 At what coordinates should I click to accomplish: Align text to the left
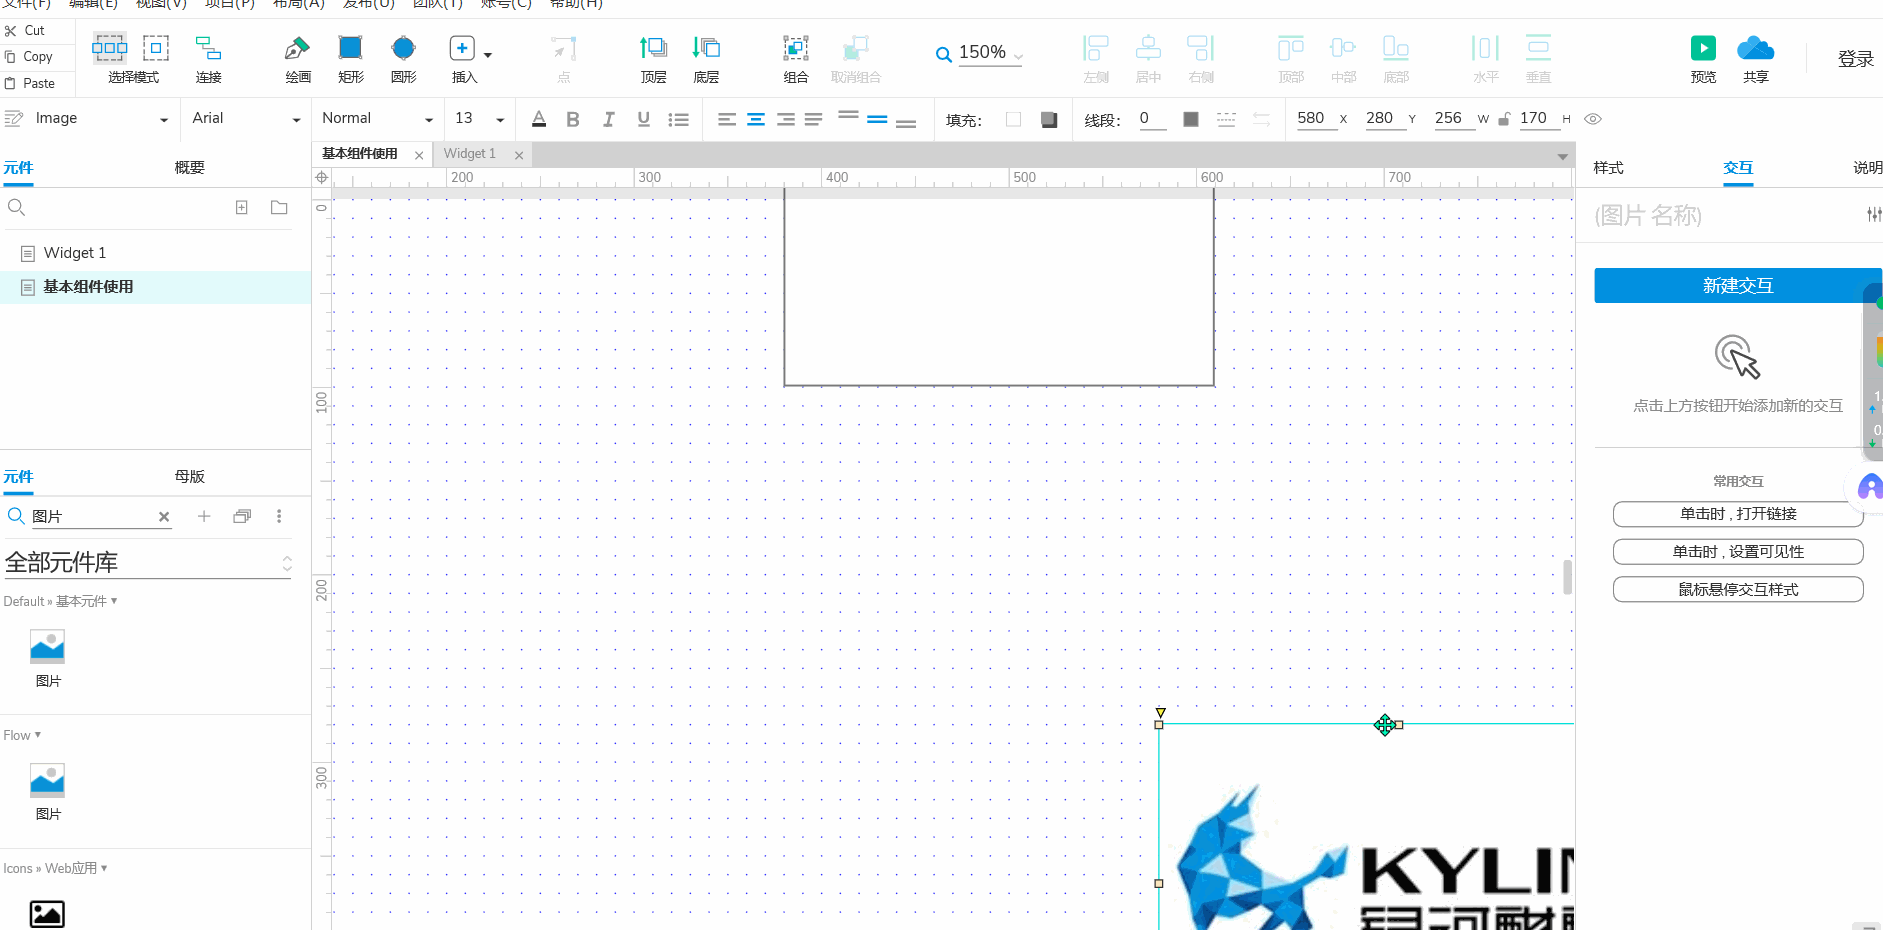[727, 119]
